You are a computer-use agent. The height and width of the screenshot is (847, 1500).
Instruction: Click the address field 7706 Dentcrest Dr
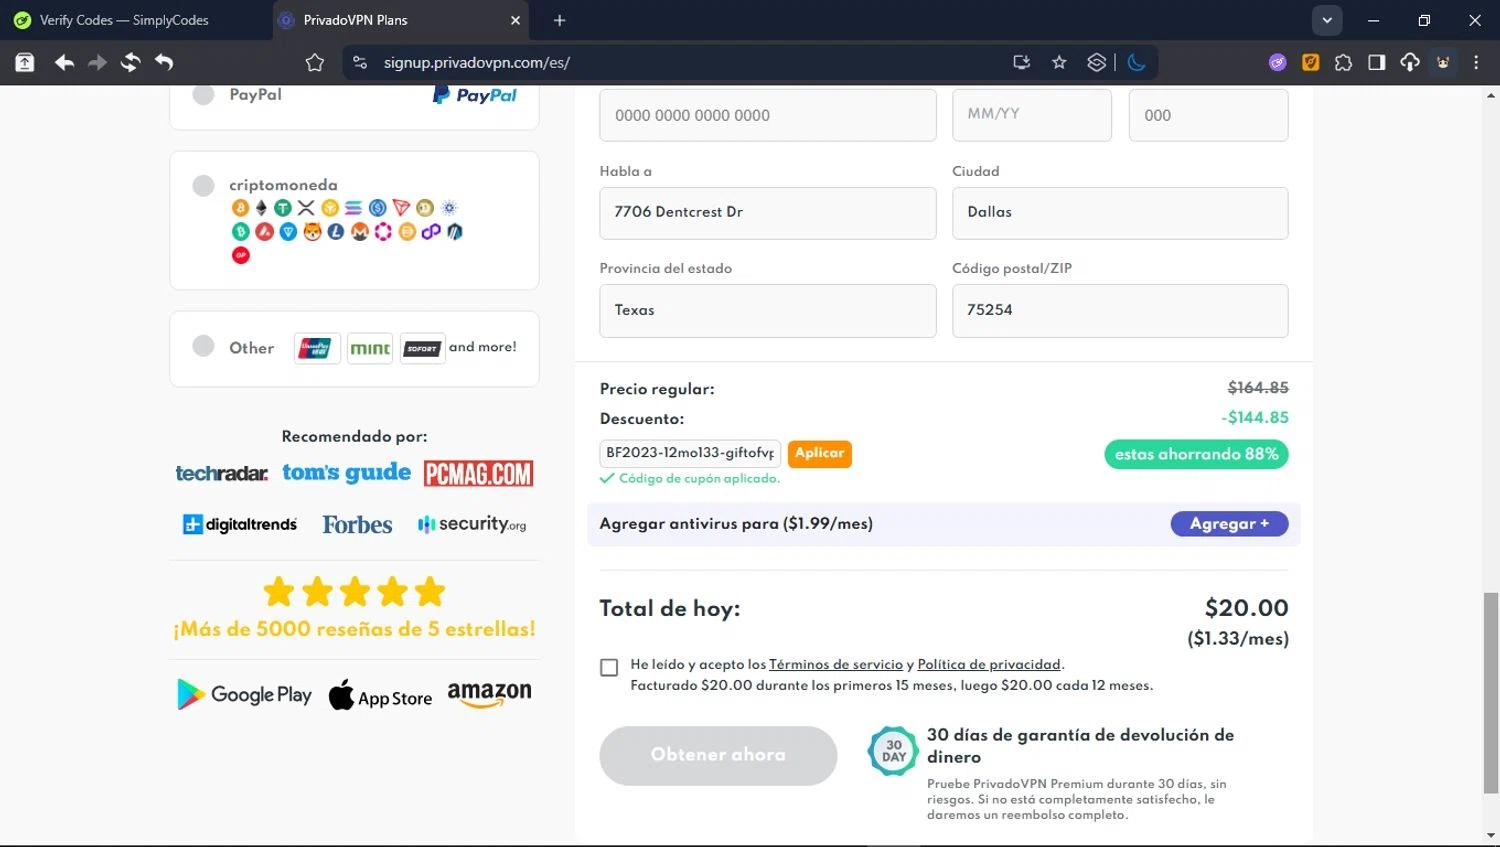click(767, 213)
